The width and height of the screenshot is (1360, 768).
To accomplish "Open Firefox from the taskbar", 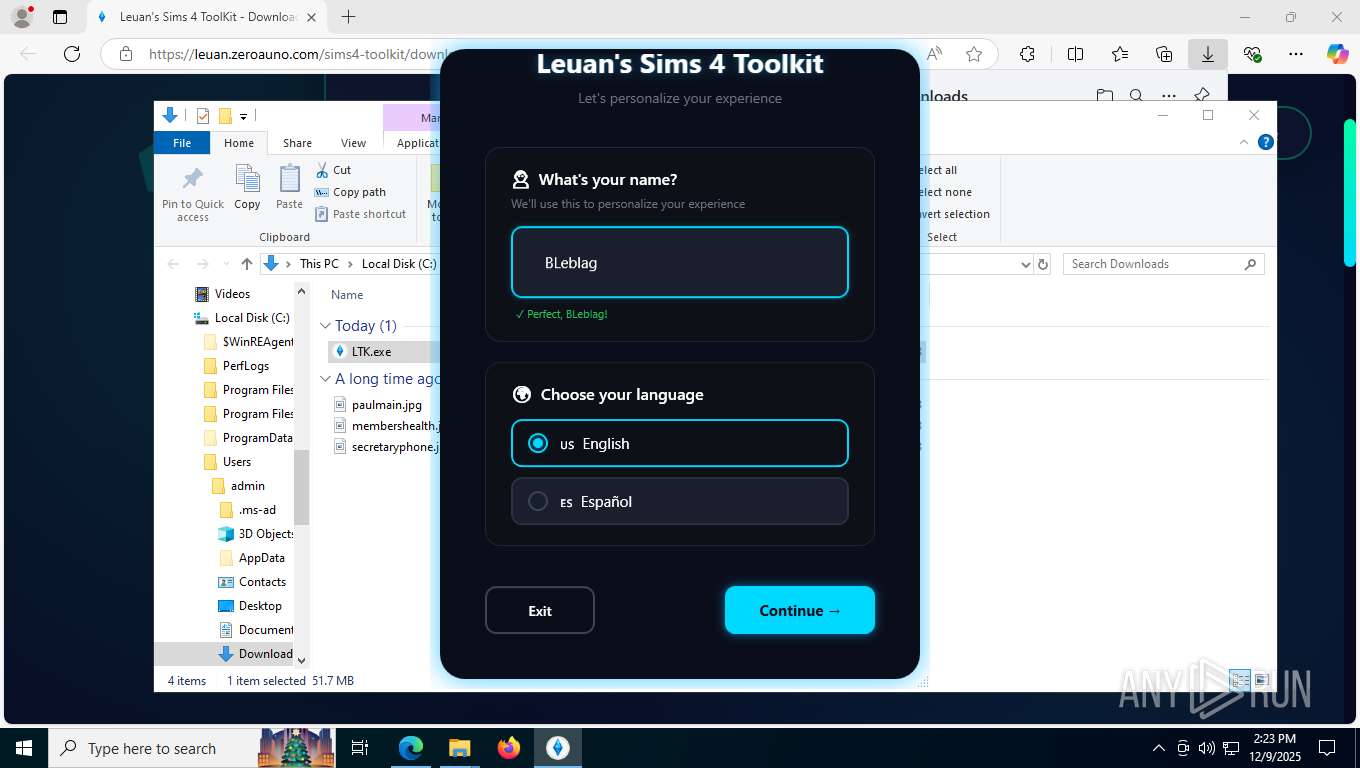I will pyautogui.click(x=509, y=748).
